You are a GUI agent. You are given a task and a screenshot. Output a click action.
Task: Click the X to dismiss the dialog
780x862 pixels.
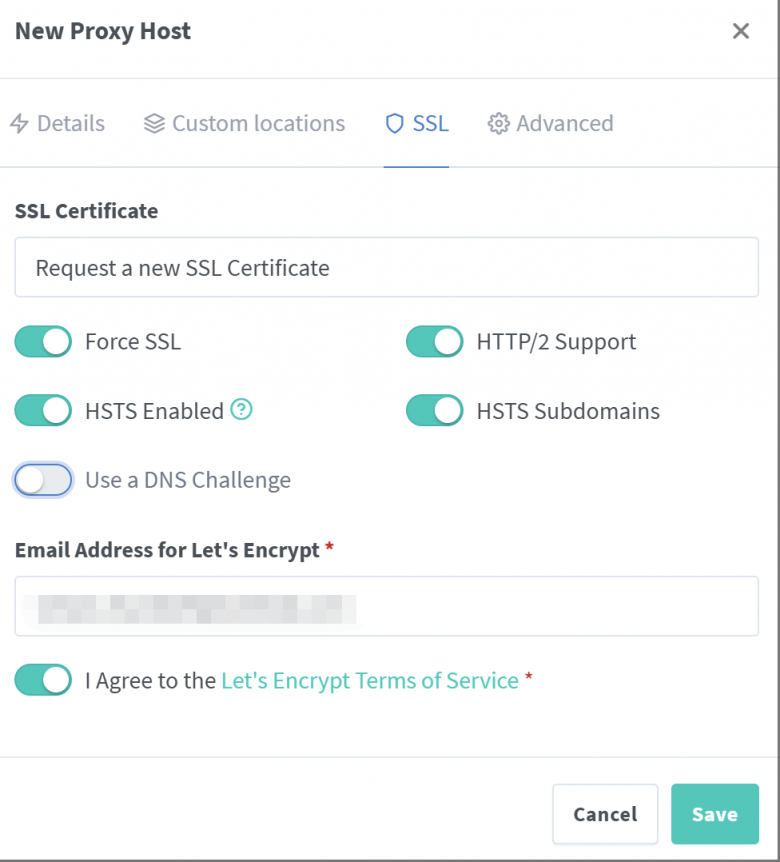(x=741, y=31)
